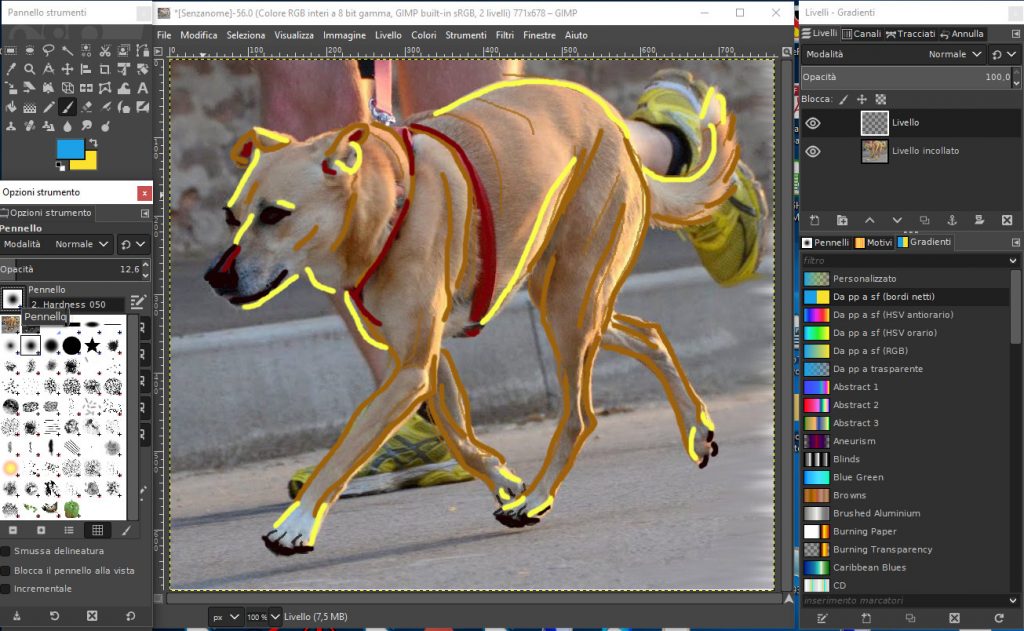Open brush editor for Hardness 050

coord(137,302)
